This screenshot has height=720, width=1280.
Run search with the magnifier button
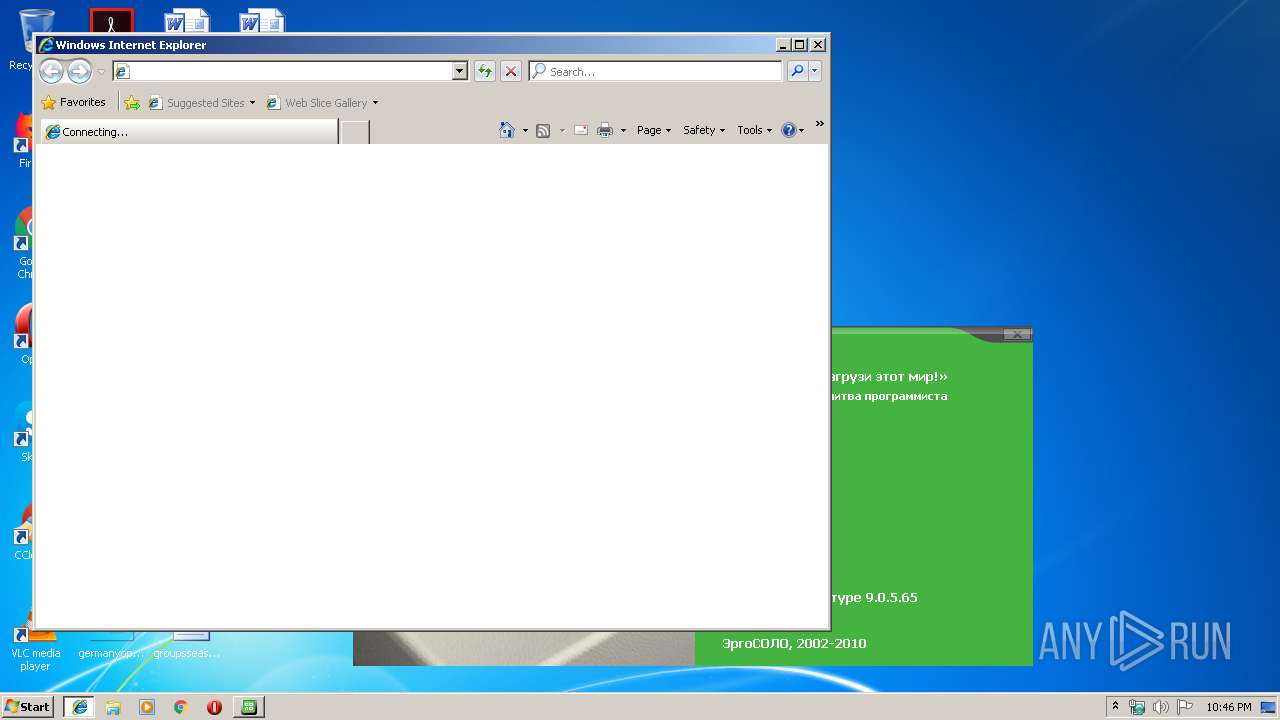797,71
